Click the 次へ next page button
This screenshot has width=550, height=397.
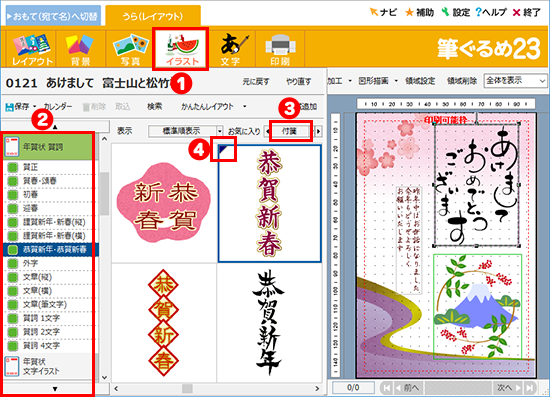click(x=509, y=388)
